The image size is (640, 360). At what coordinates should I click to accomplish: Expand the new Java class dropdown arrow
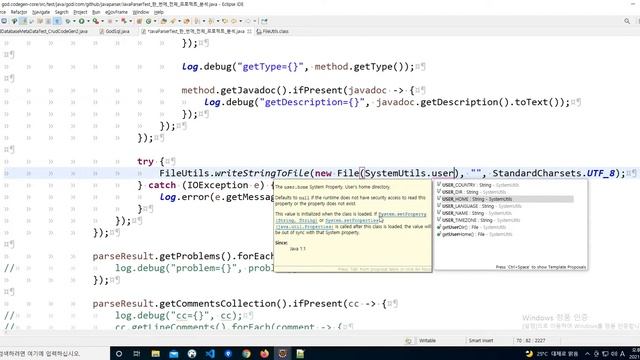tap(155, 21)
